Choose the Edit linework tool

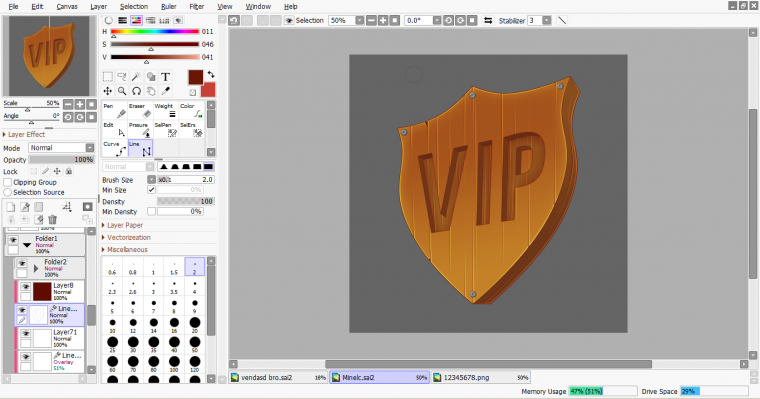[115, 129]
